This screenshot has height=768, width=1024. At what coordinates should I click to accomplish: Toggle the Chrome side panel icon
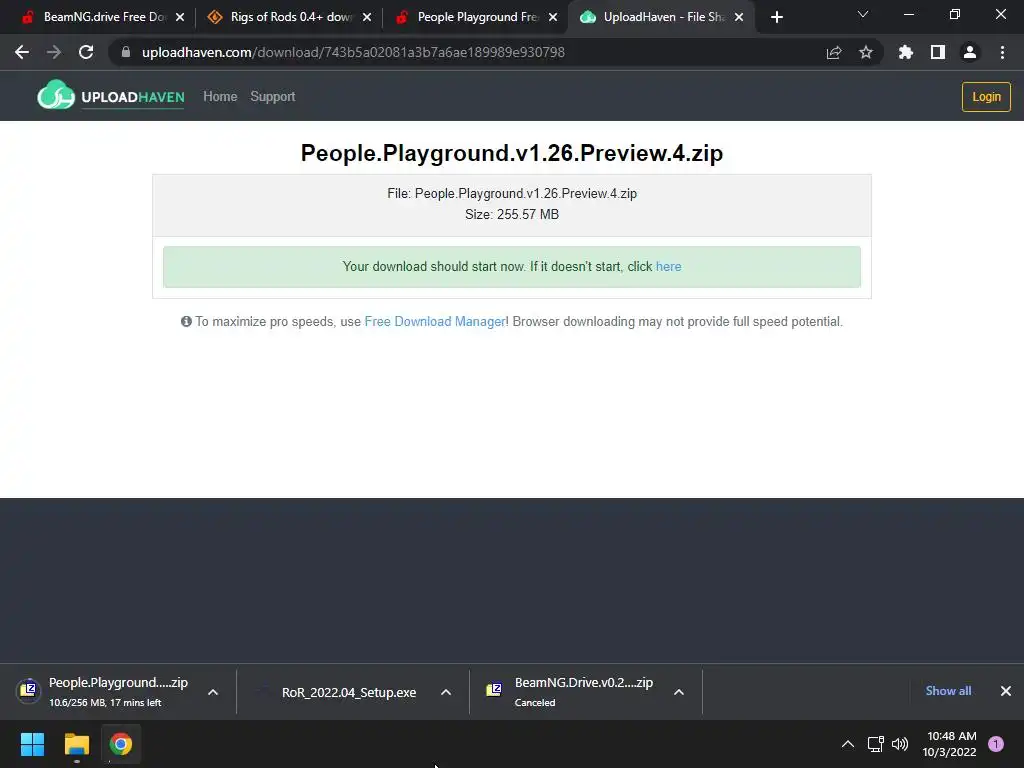point(938,52)
